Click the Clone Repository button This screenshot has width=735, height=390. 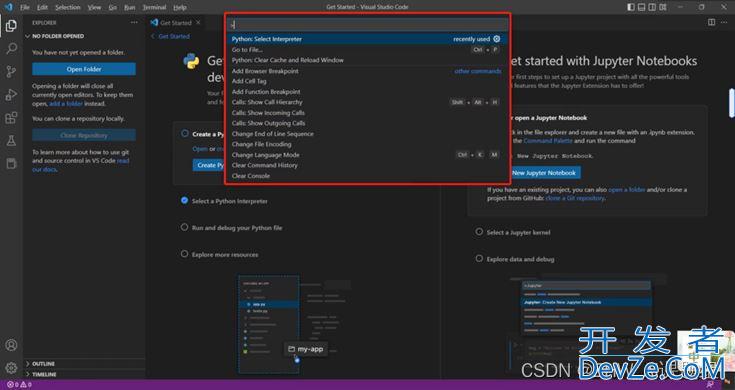(x=84, y=135)
